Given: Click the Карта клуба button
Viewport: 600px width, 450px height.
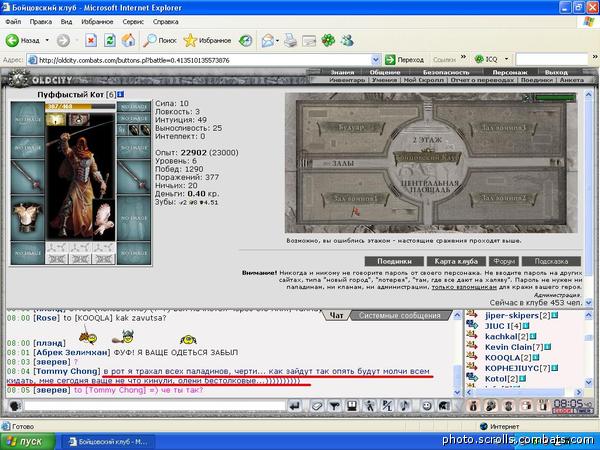Looking at the screenshot, I should pyautogui.click(x=456, y=261).
